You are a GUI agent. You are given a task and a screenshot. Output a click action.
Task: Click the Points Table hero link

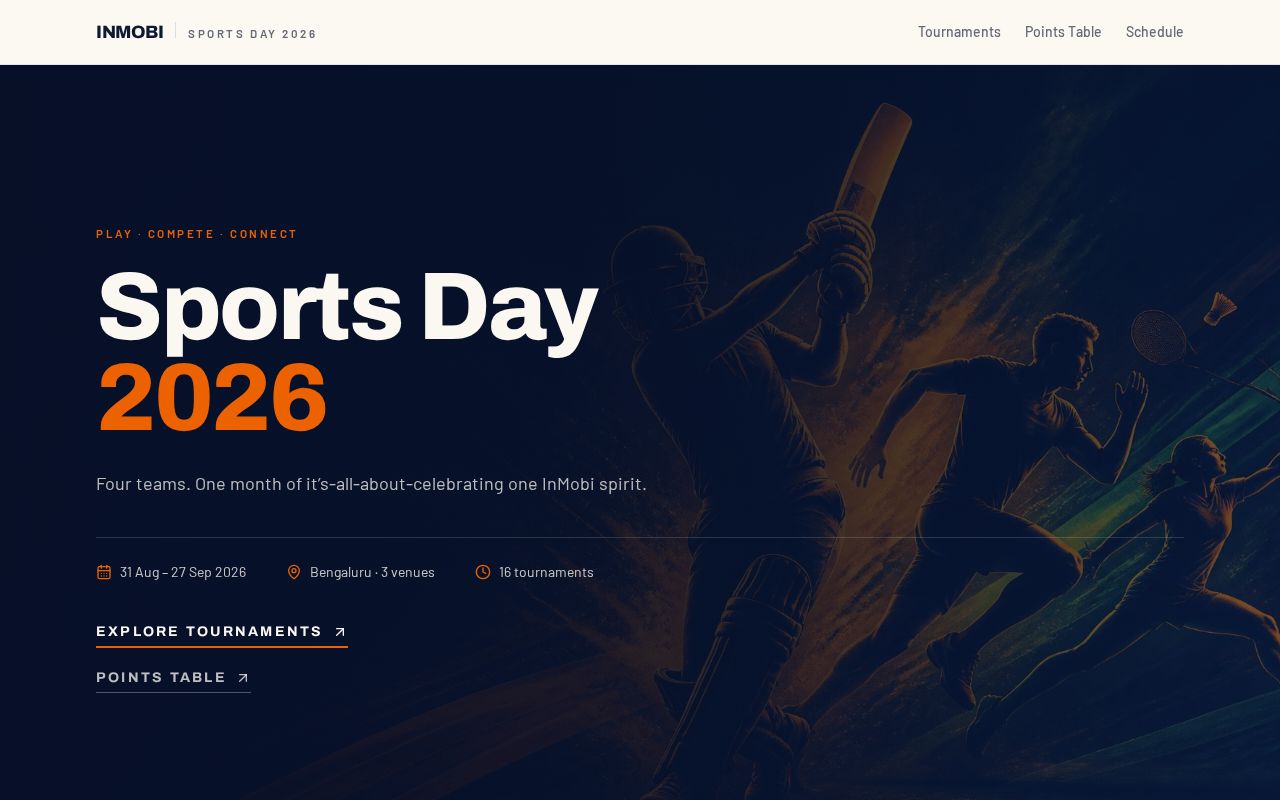[x=173, y=678]
